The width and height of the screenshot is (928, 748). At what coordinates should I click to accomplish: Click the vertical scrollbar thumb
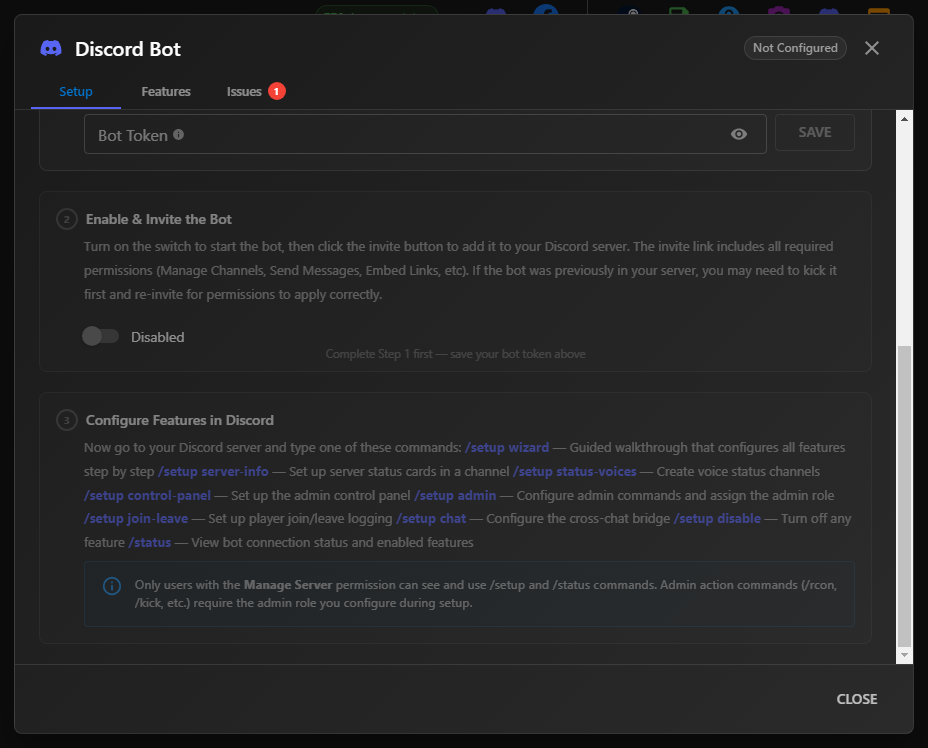point(904,497)
